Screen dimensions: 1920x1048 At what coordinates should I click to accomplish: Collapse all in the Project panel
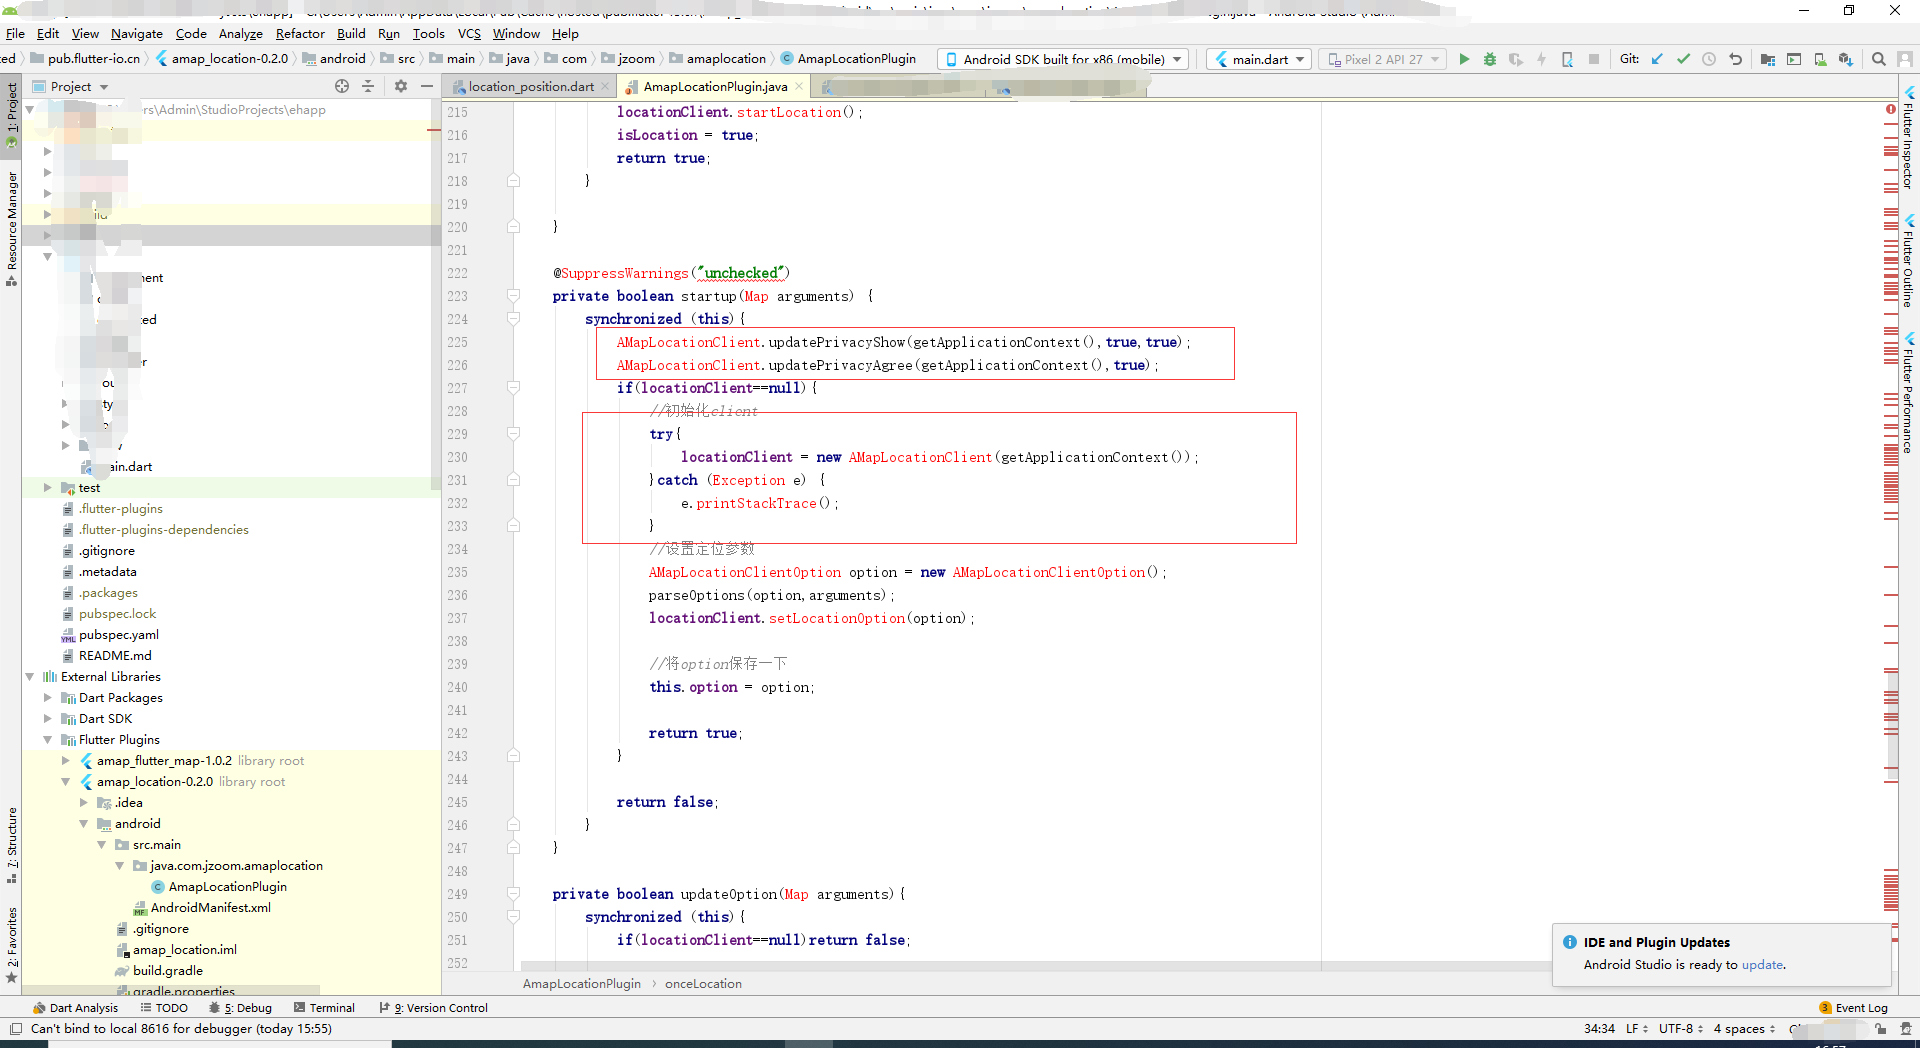(368, 86)
